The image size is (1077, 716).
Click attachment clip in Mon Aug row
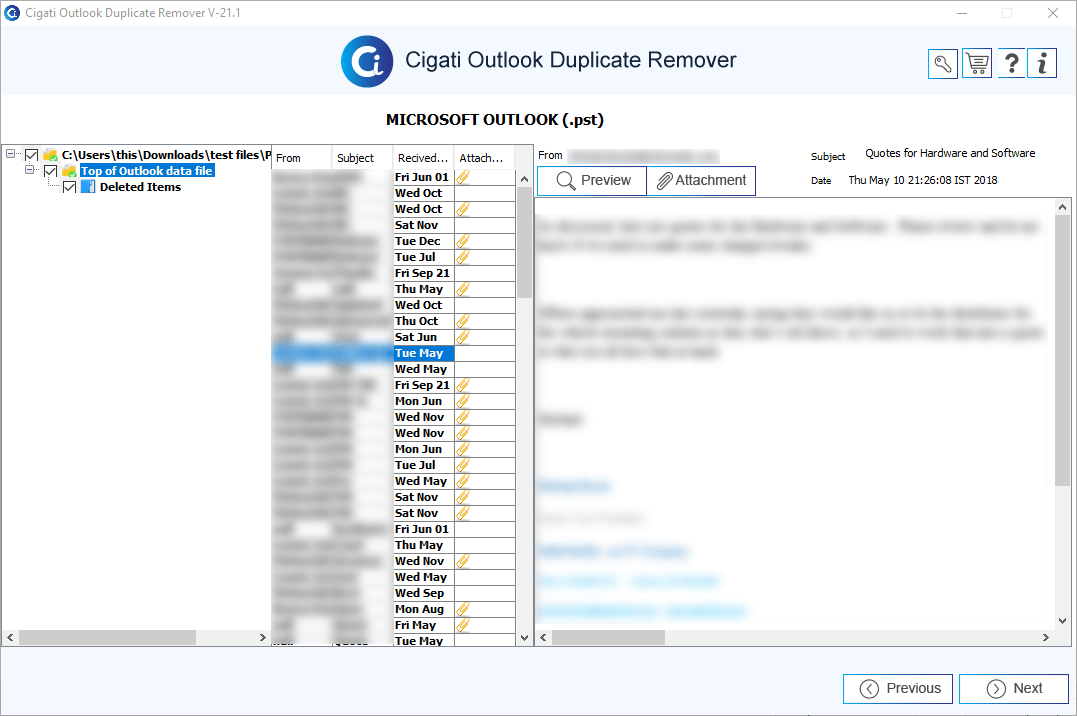pos(464,609)
